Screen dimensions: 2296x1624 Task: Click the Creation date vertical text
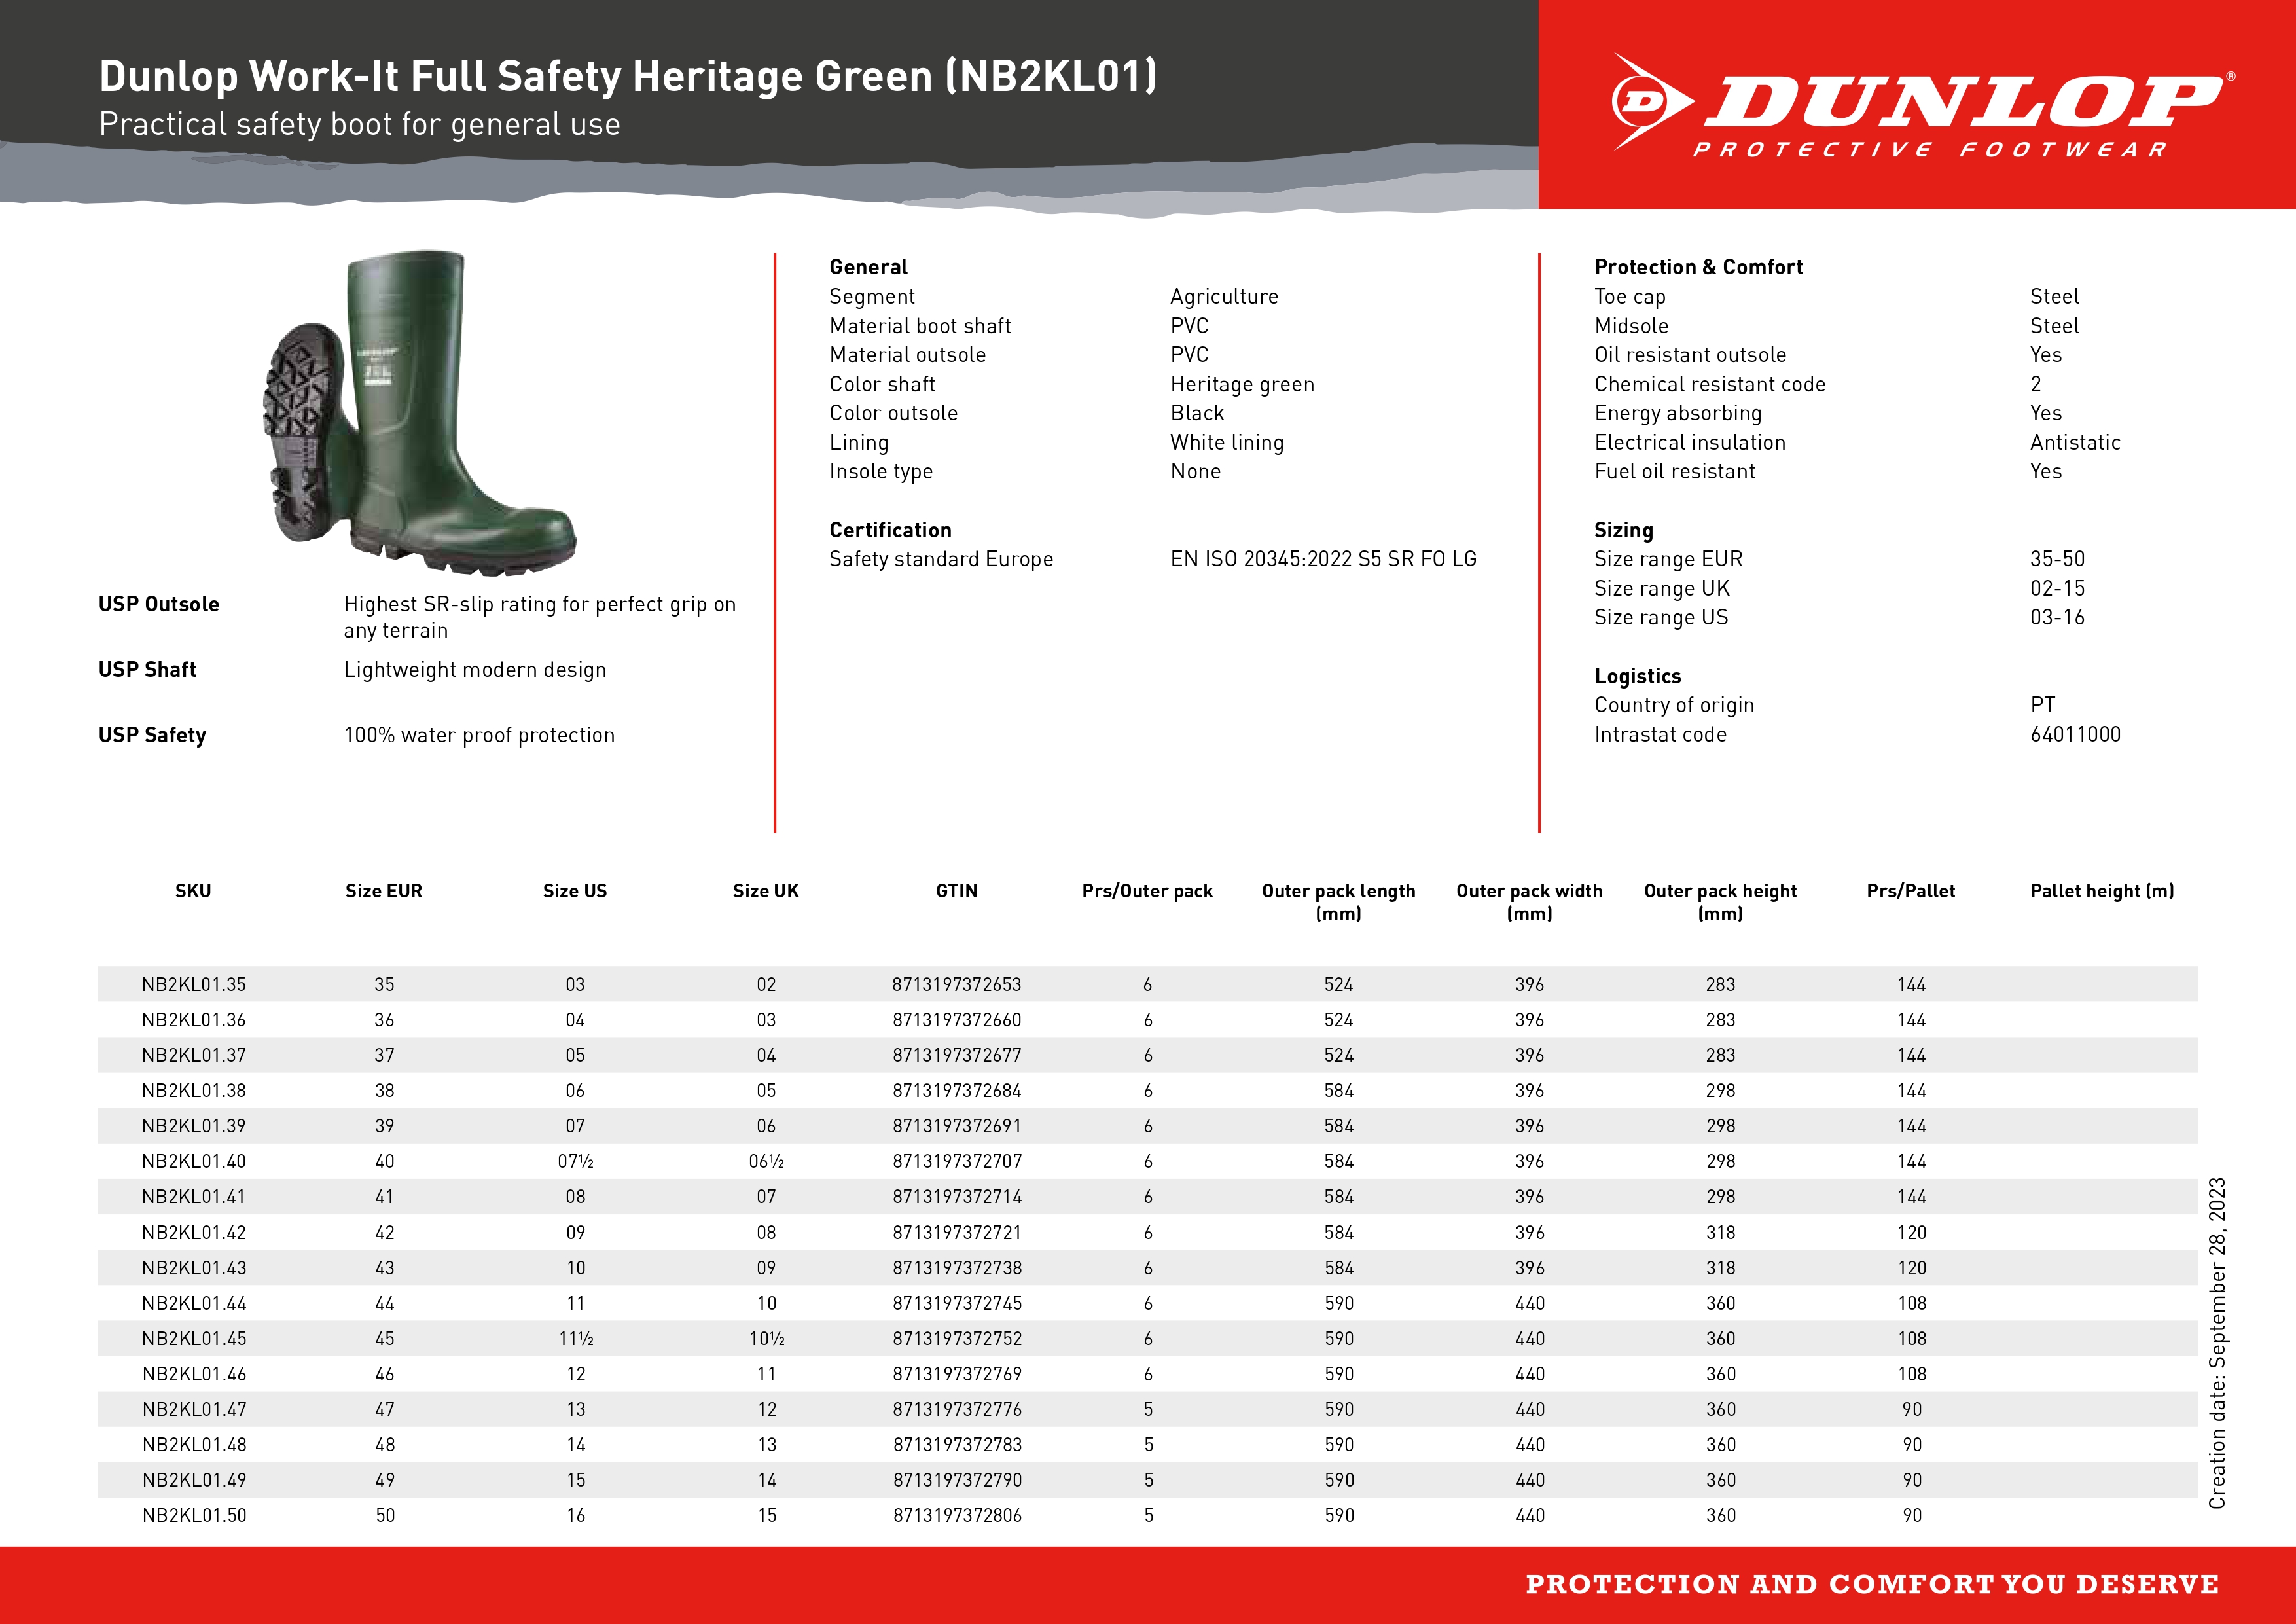coord(2217,1343)
